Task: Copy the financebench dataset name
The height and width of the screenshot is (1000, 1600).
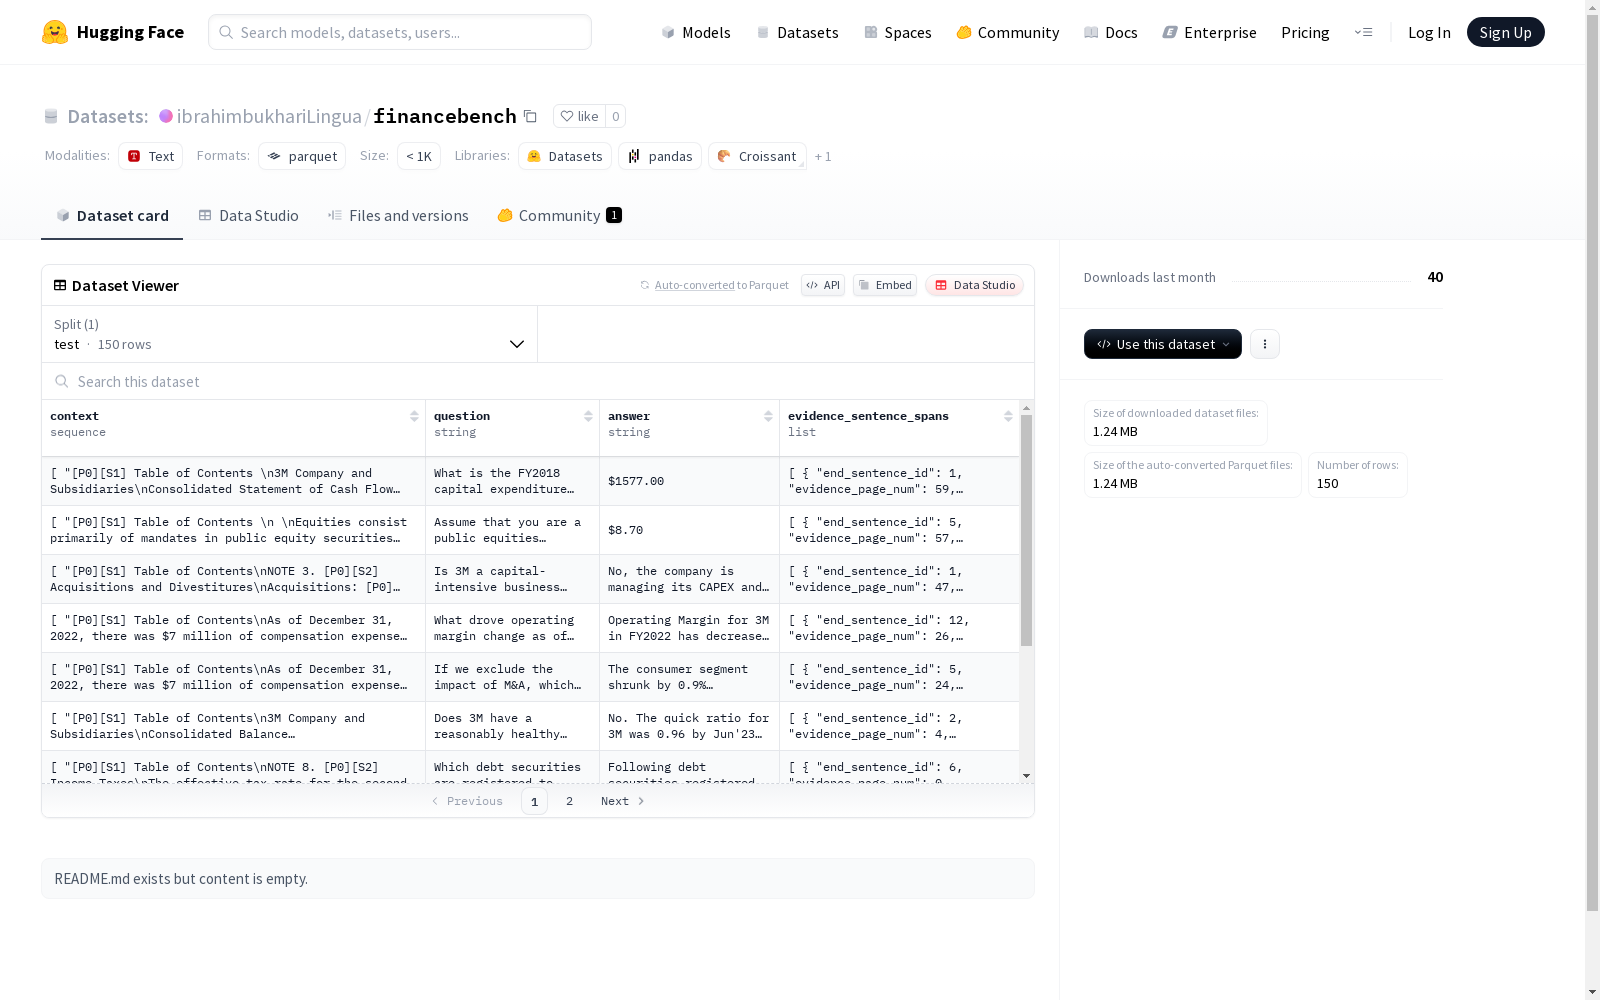Action: pos(530,116)
